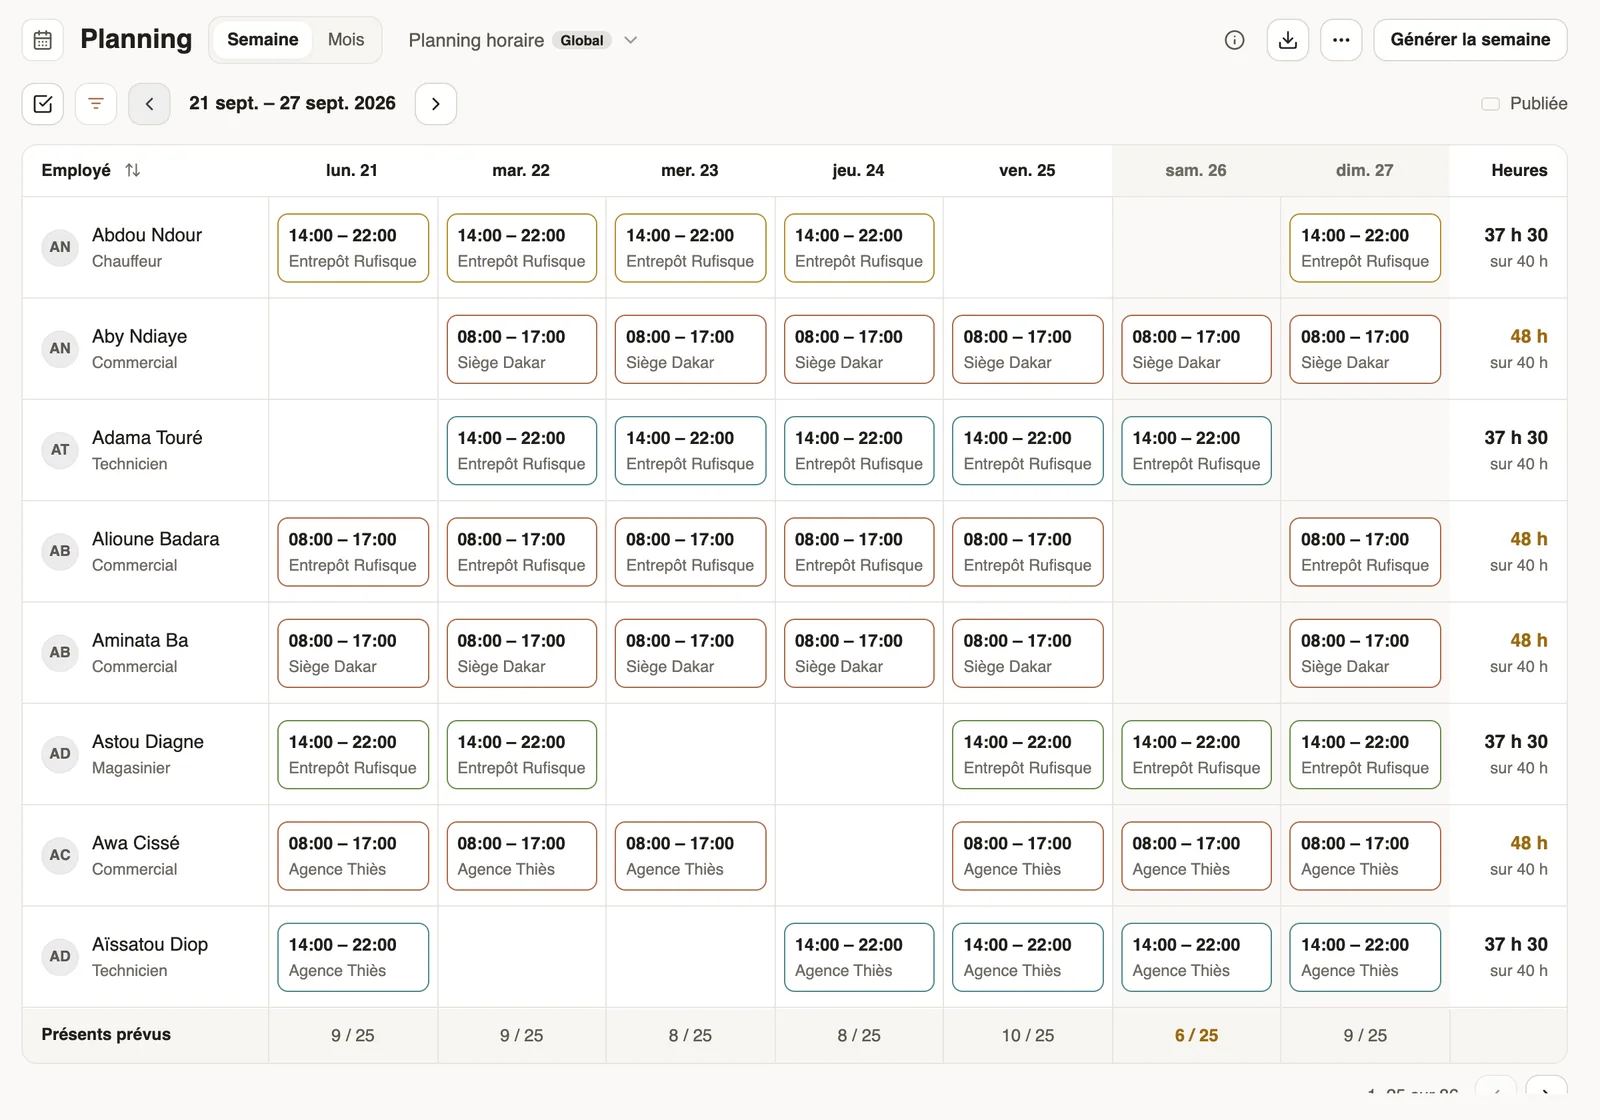Switch to Semaine view

[262, 40]
